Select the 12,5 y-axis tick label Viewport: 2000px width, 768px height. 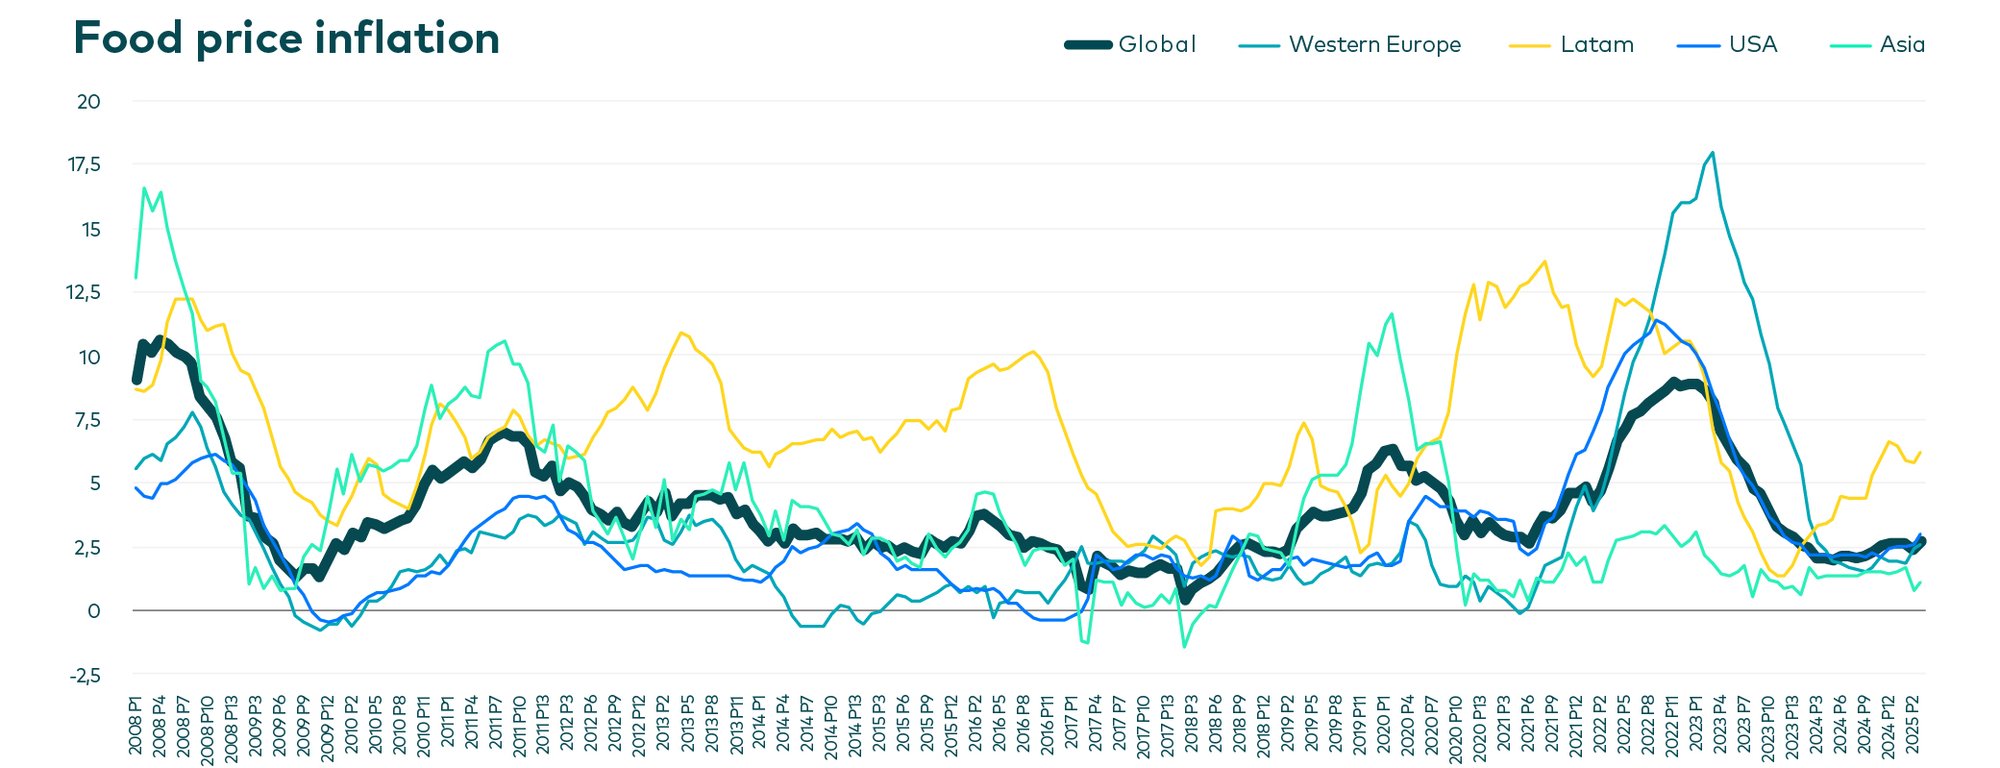click(x=85, y=292)
